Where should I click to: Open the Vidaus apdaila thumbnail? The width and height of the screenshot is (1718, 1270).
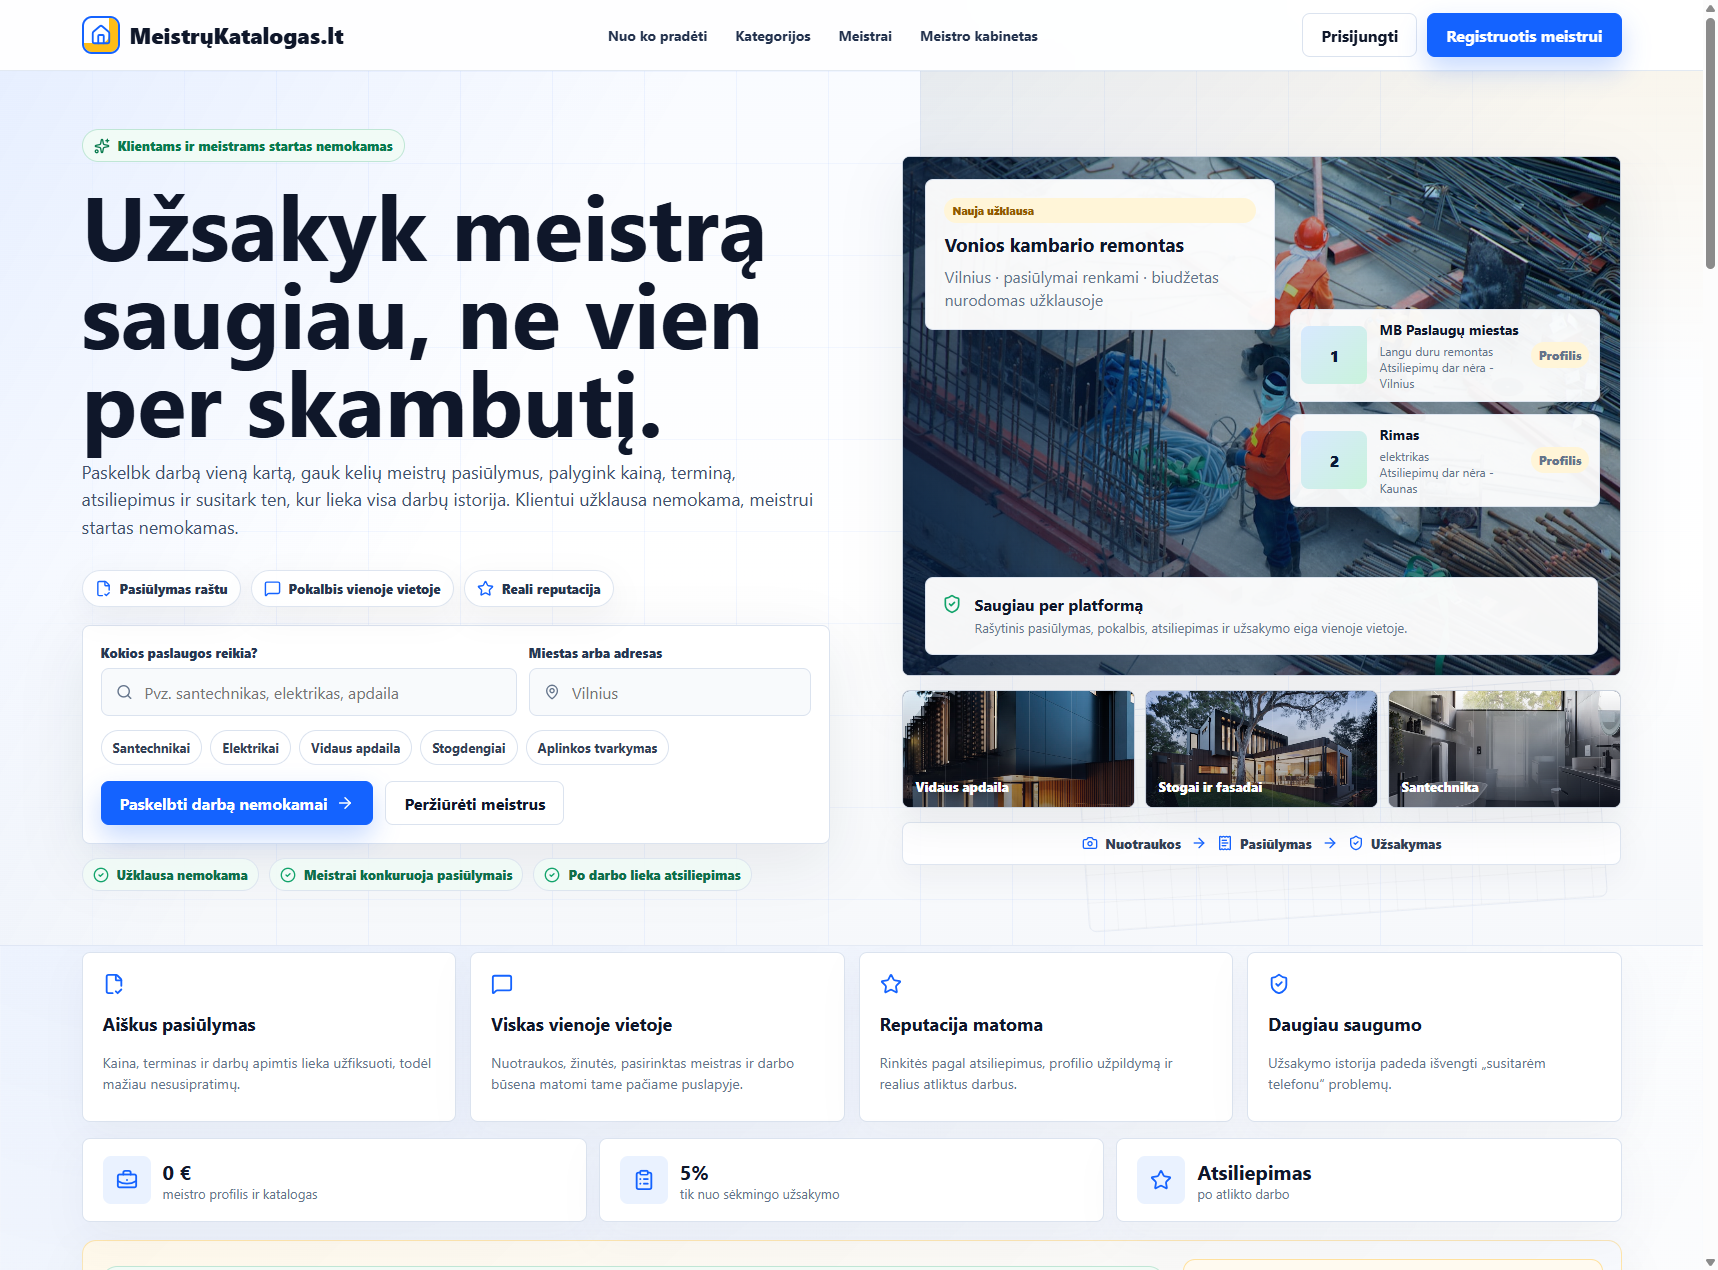1018,749
